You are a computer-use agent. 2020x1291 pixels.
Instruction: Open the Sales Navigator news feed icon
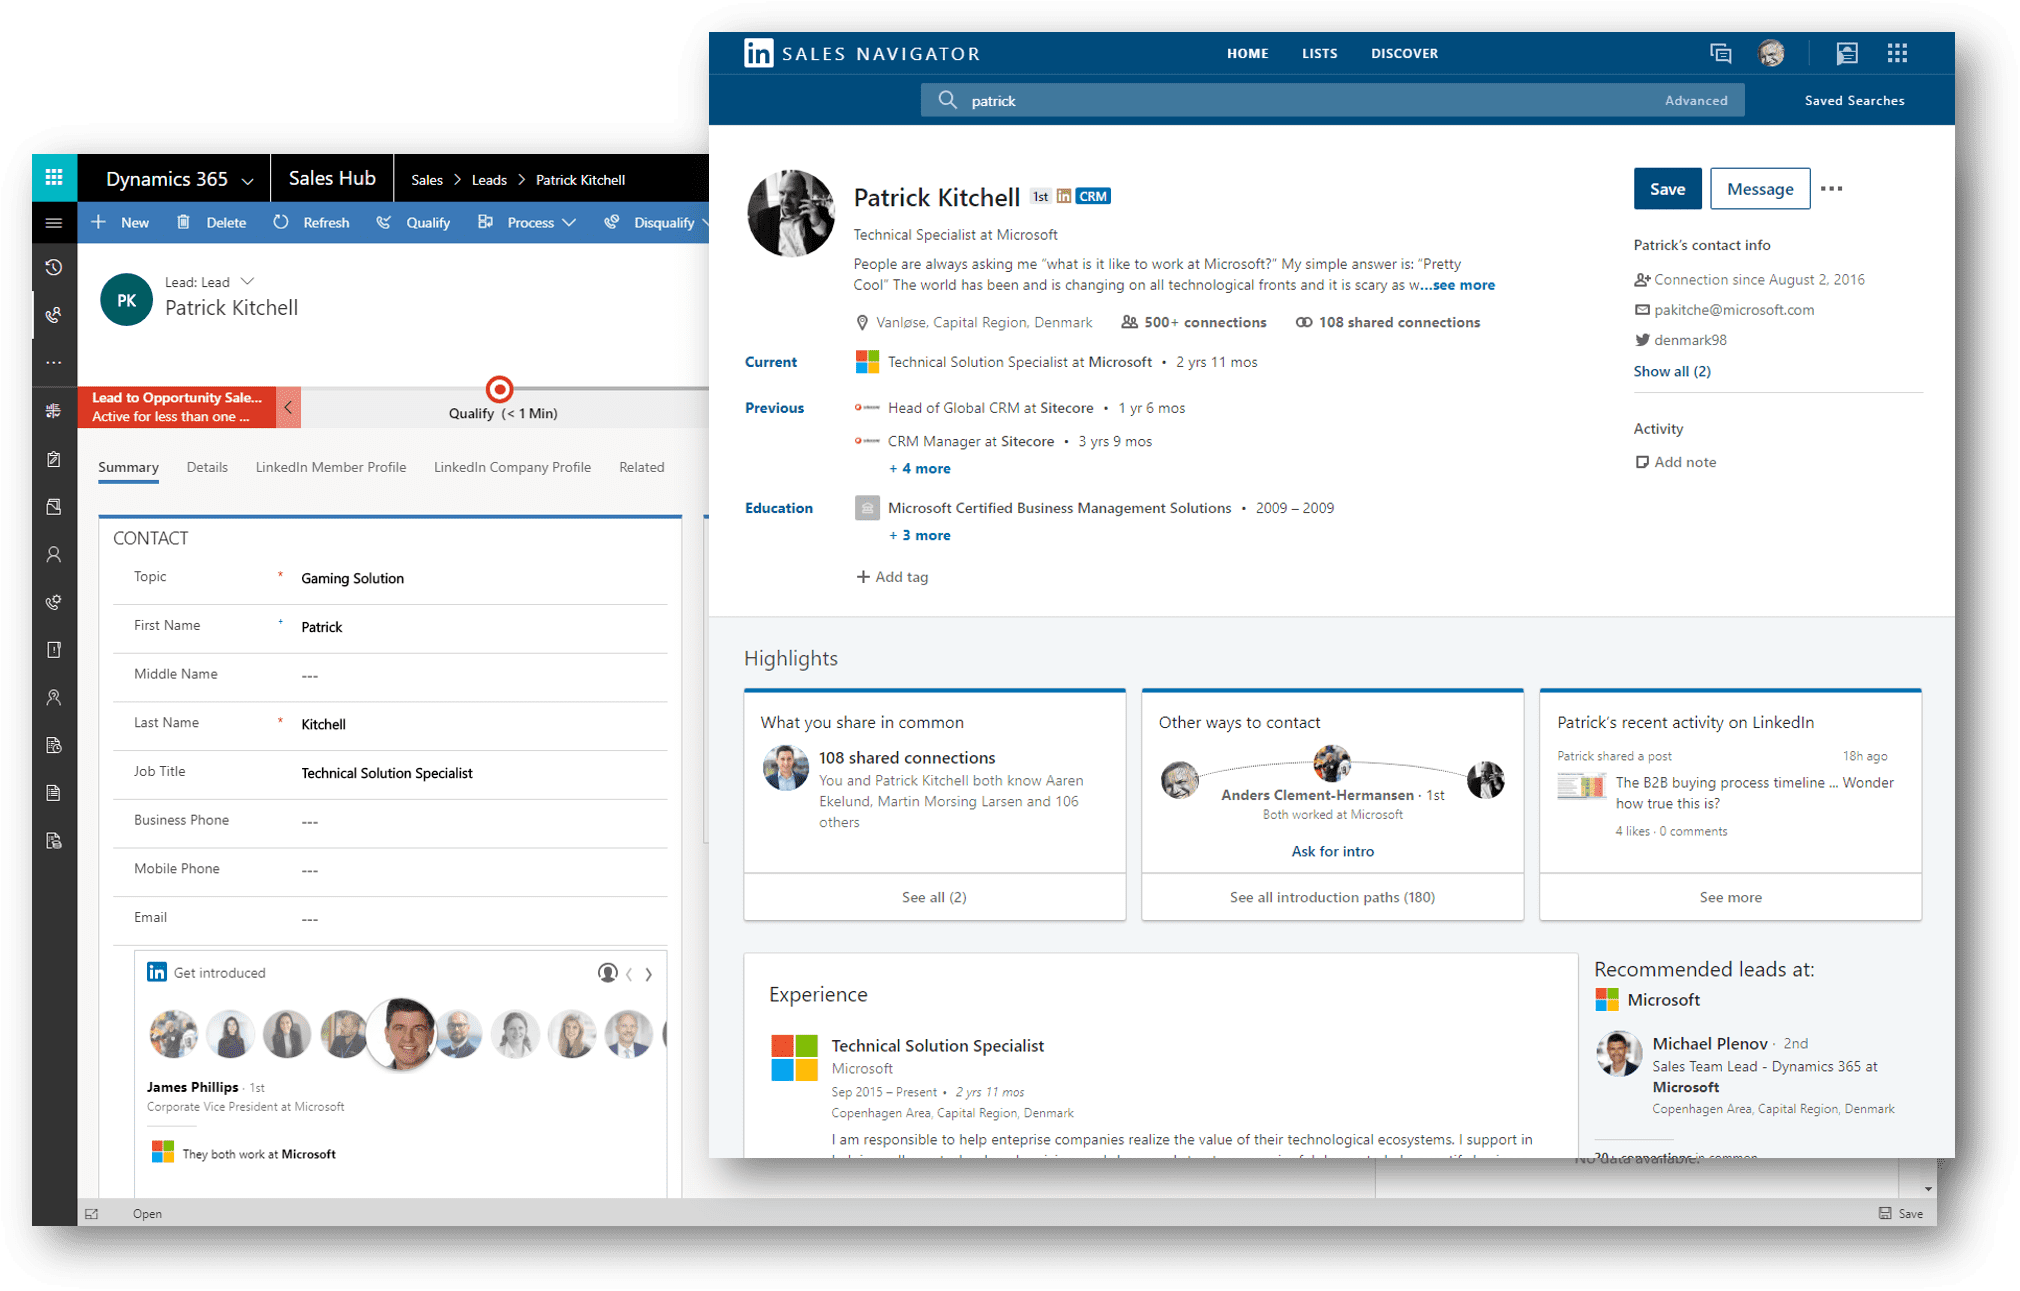[x=1846, y=53]
